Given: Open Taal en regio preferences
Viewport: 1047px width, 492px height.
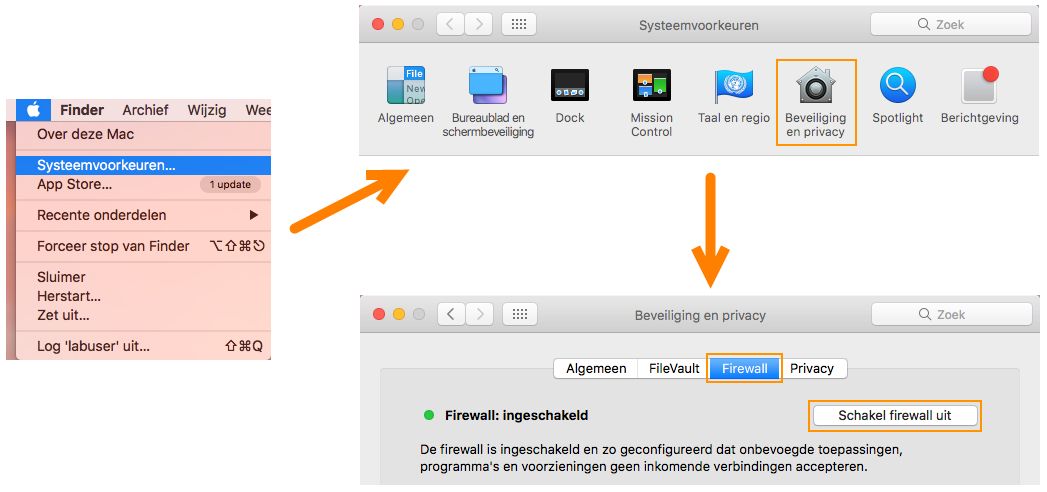Looking at the screenshot, I should coord(734,95).
